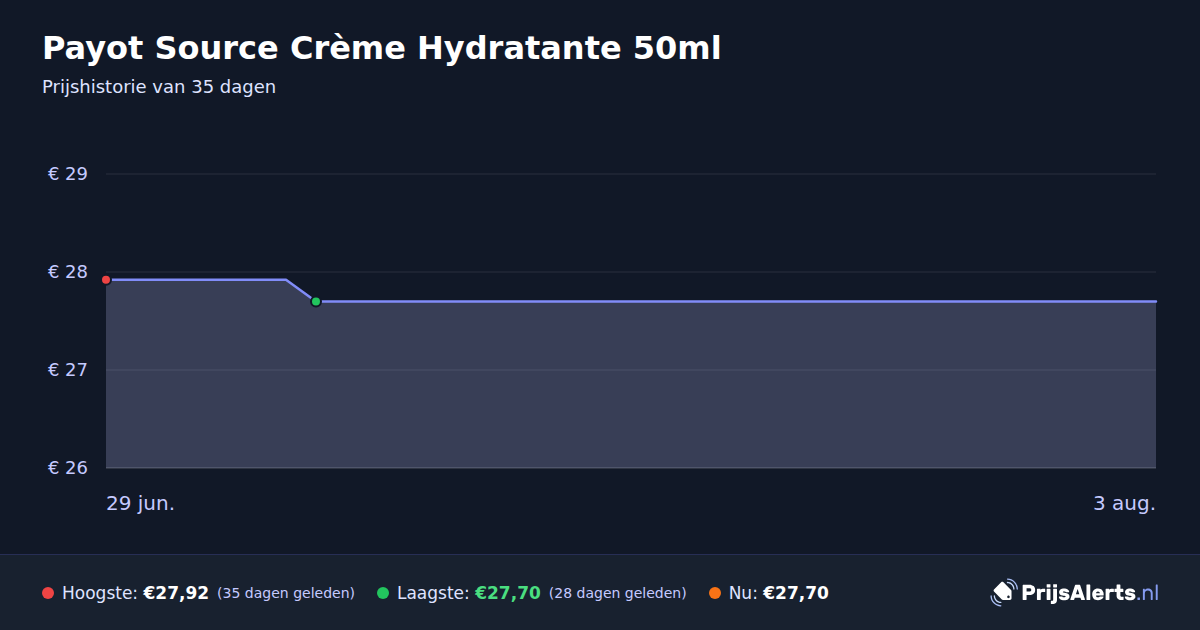Click the red dot beside Hoogste
1200x630 pixels.
(x=48, y=593)
